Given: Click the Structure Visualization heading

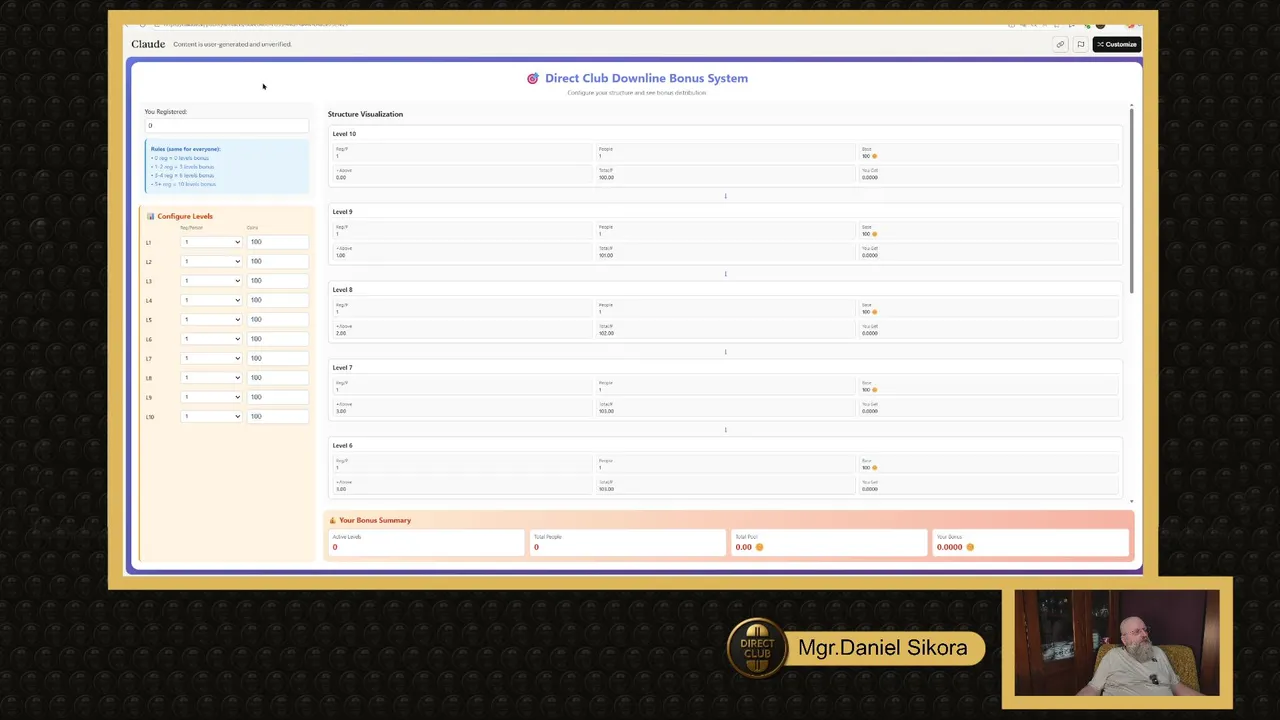Looking at the screenshot, I should [x=365, y=114].
